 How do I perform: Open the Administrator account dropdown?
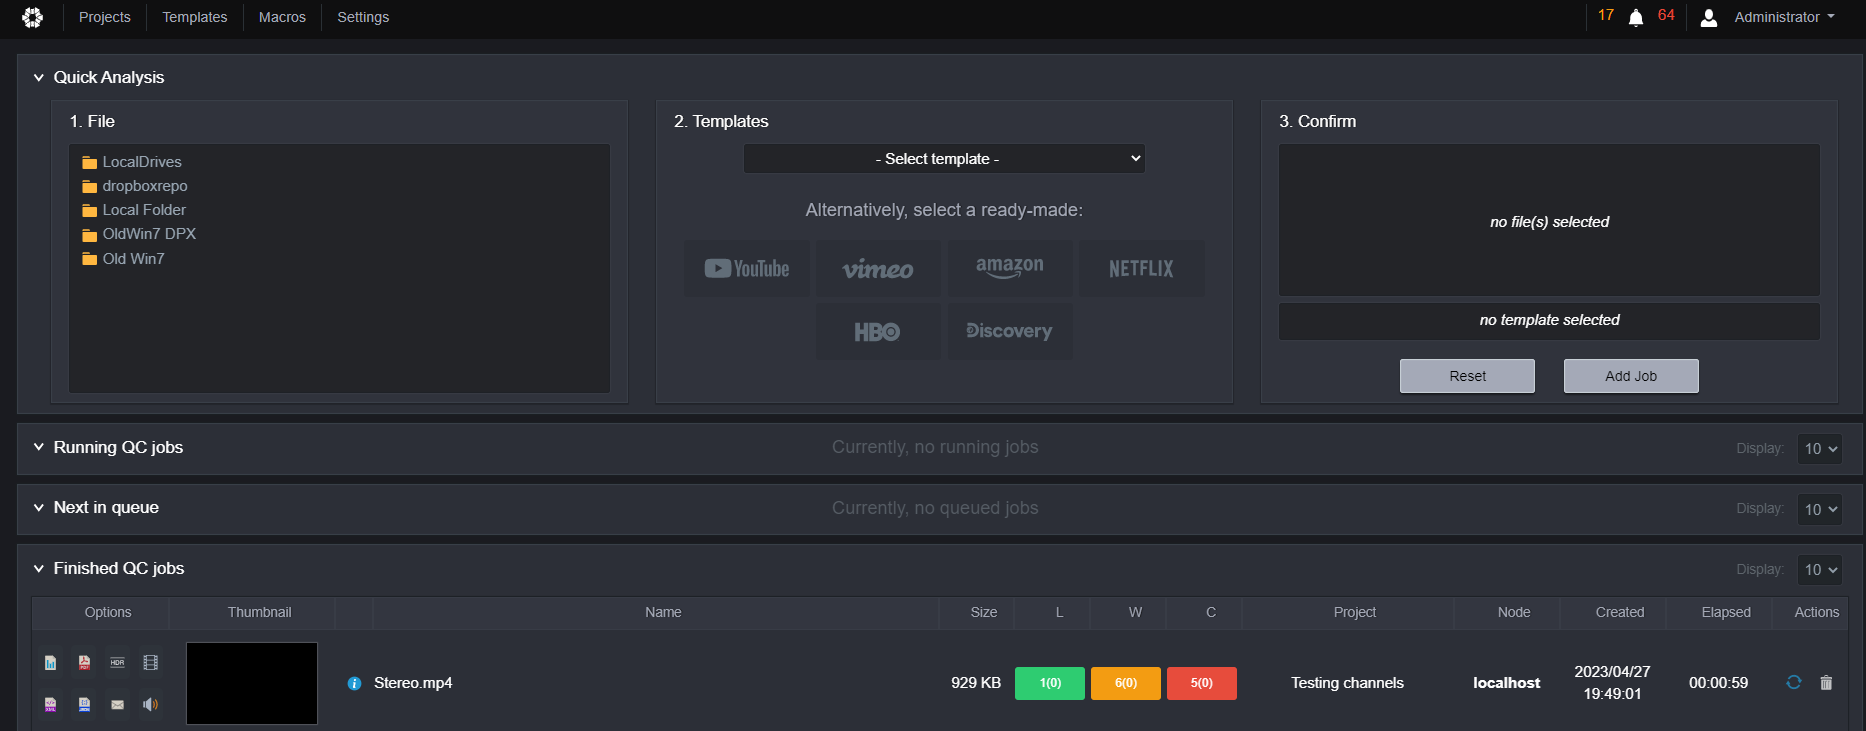tap(1785, 17)
